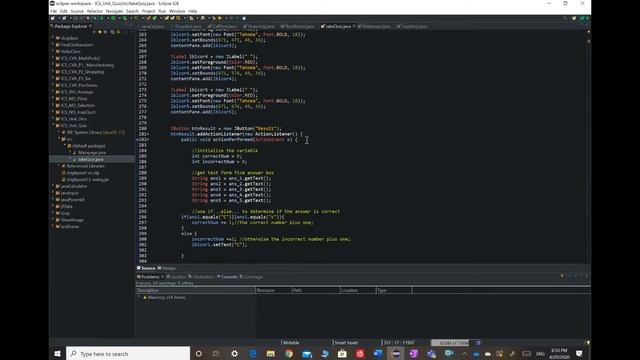Open the Declaration view tab

tap(201, 277)
